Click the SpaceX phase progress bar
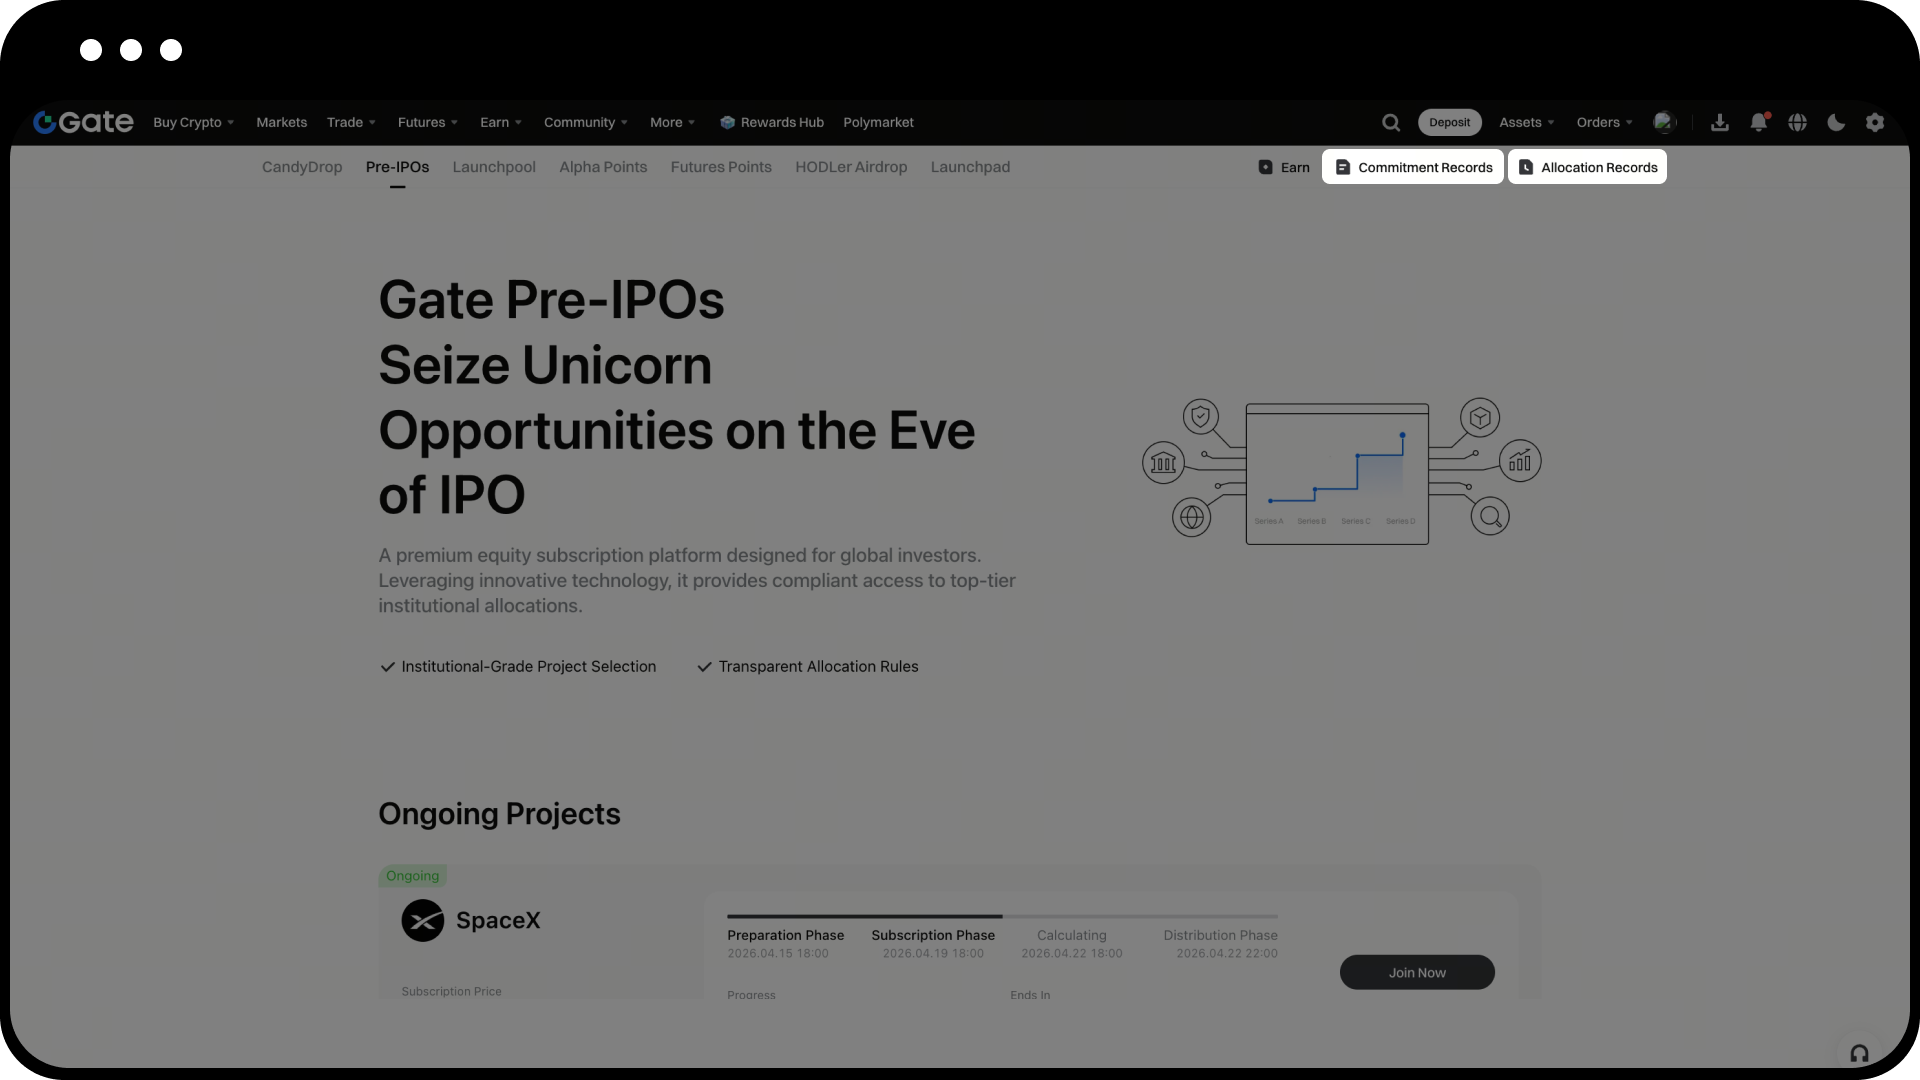1920x1080 pixels. pyautogui.click(x=1002, y=916)
